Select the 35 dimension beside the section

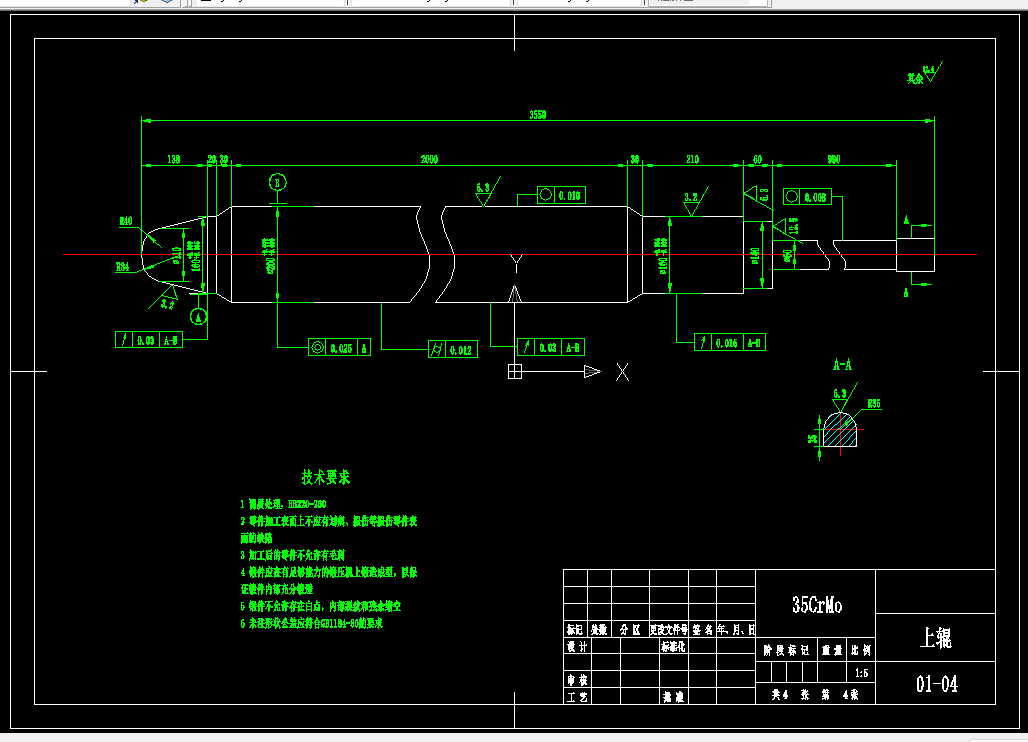(x=812, y=439)
